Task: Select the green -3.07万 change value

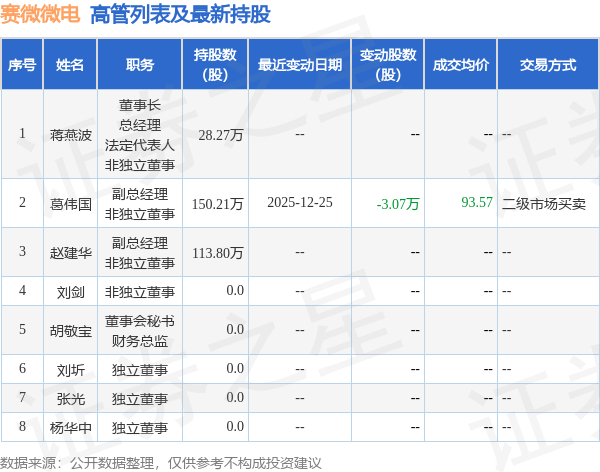Action: (x=398, y=204)
